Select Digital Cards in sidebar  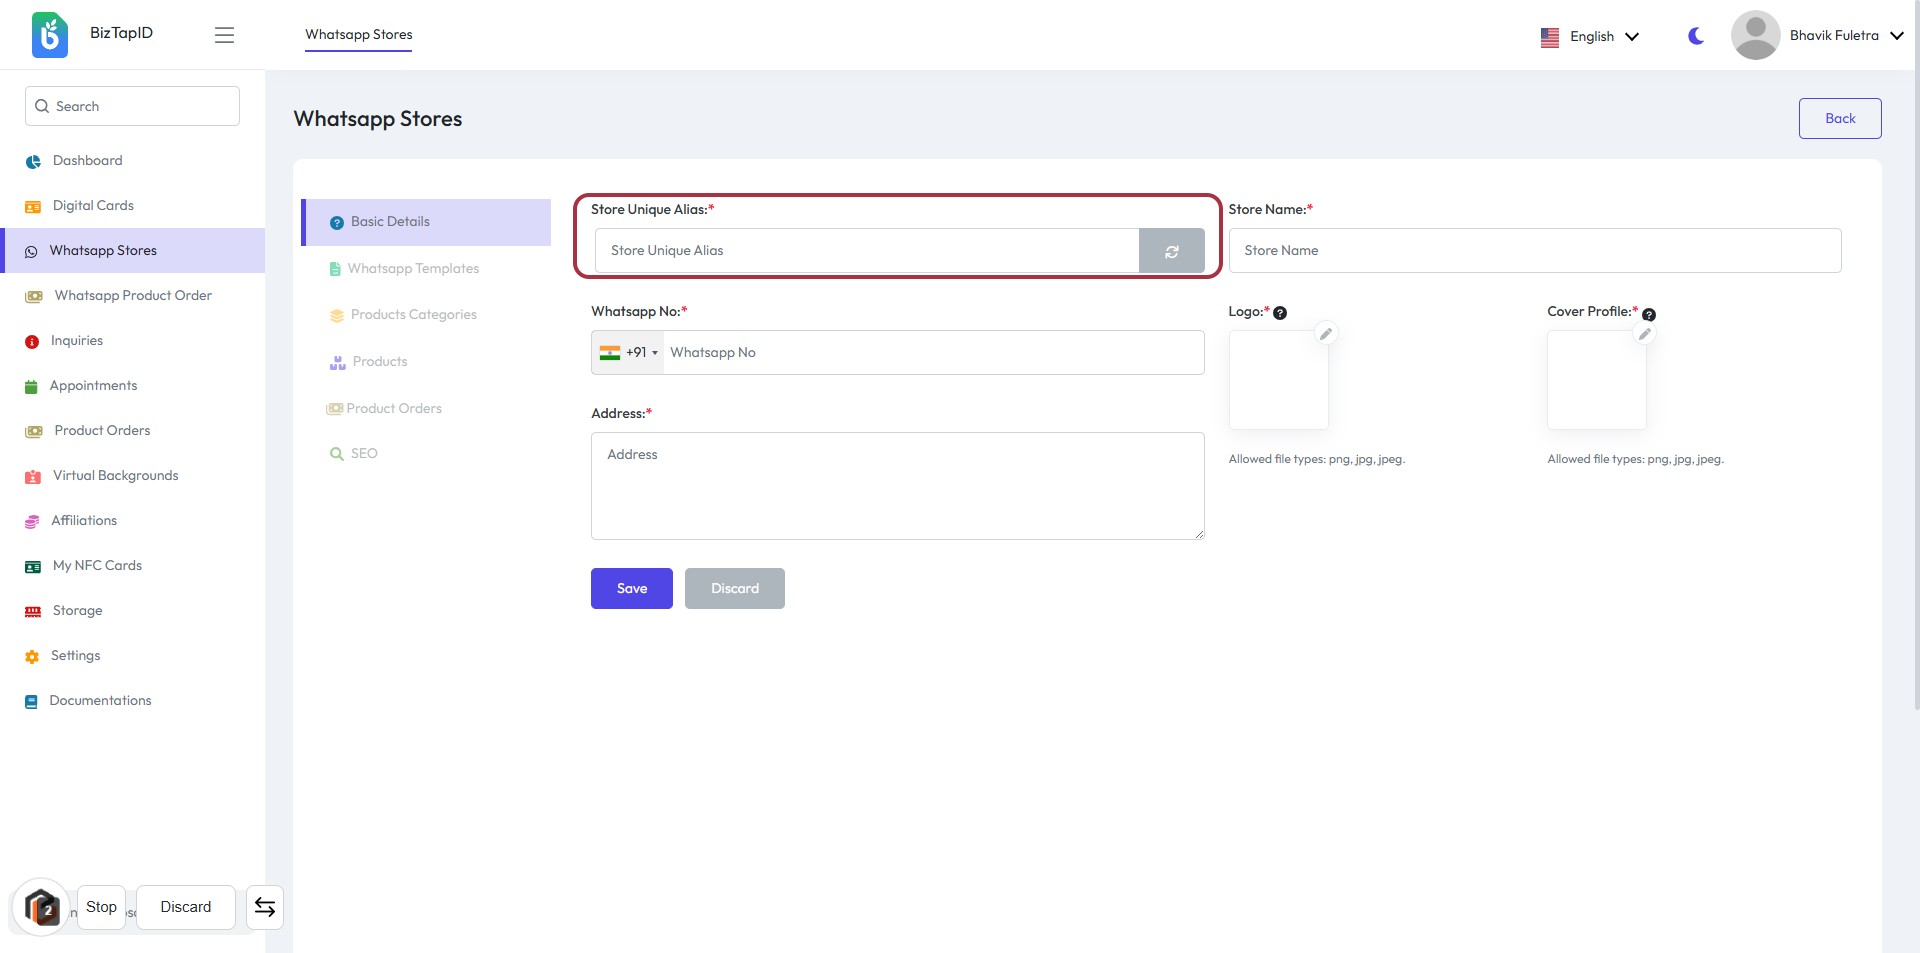93,206
